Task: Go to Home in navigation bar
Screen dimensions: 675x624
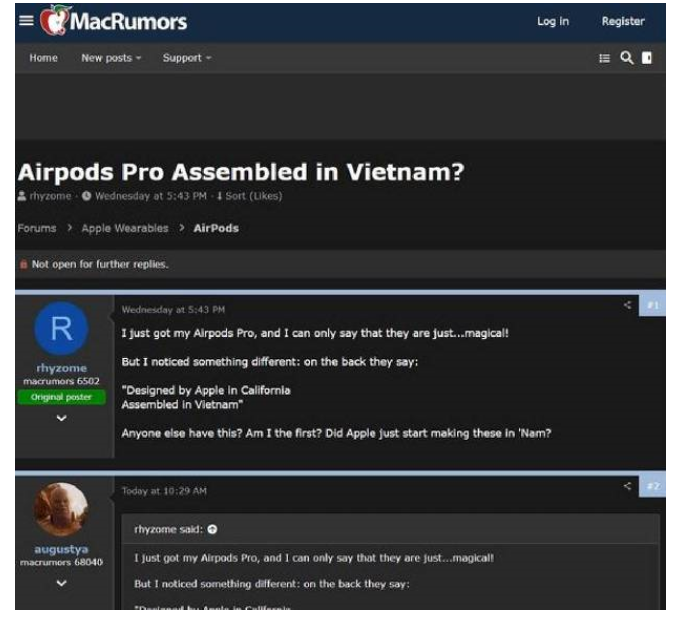Action: point(43,58)
